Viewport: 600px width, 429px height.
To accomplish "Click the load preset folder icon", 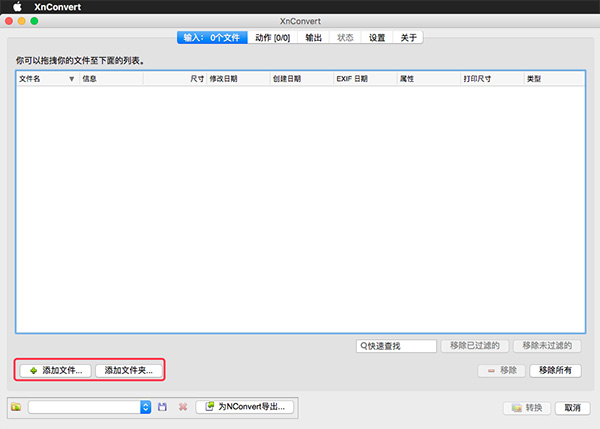I will (x=16, y=407).
